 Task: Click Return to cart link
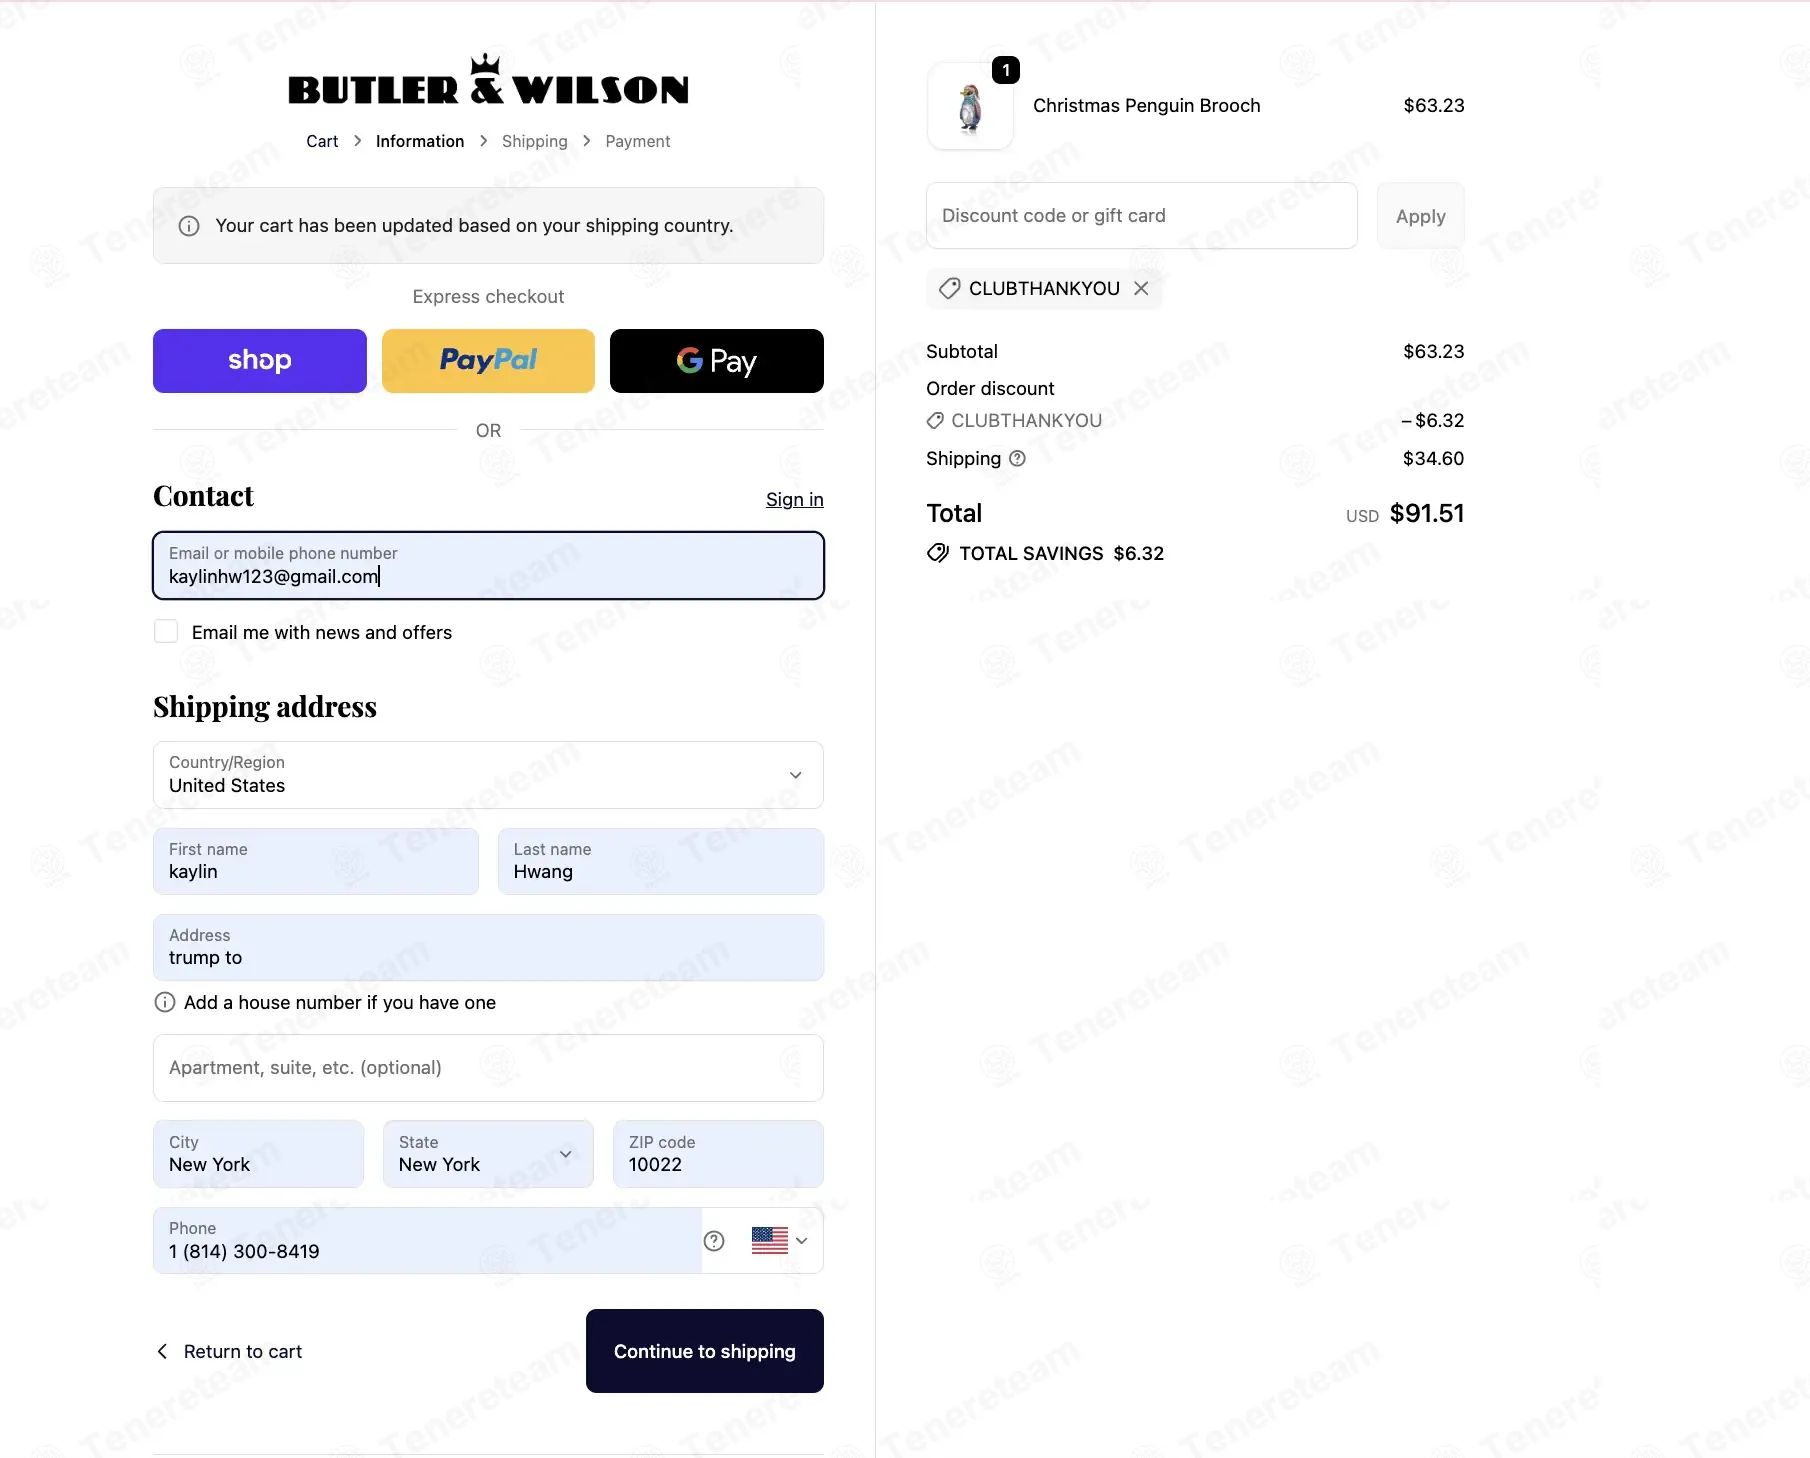243,1351
